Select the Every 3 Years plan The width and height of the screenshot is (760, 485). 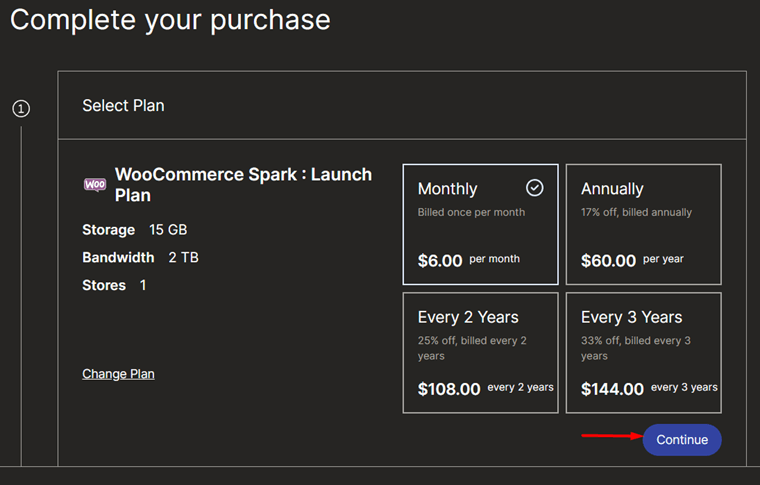[644, 353]
